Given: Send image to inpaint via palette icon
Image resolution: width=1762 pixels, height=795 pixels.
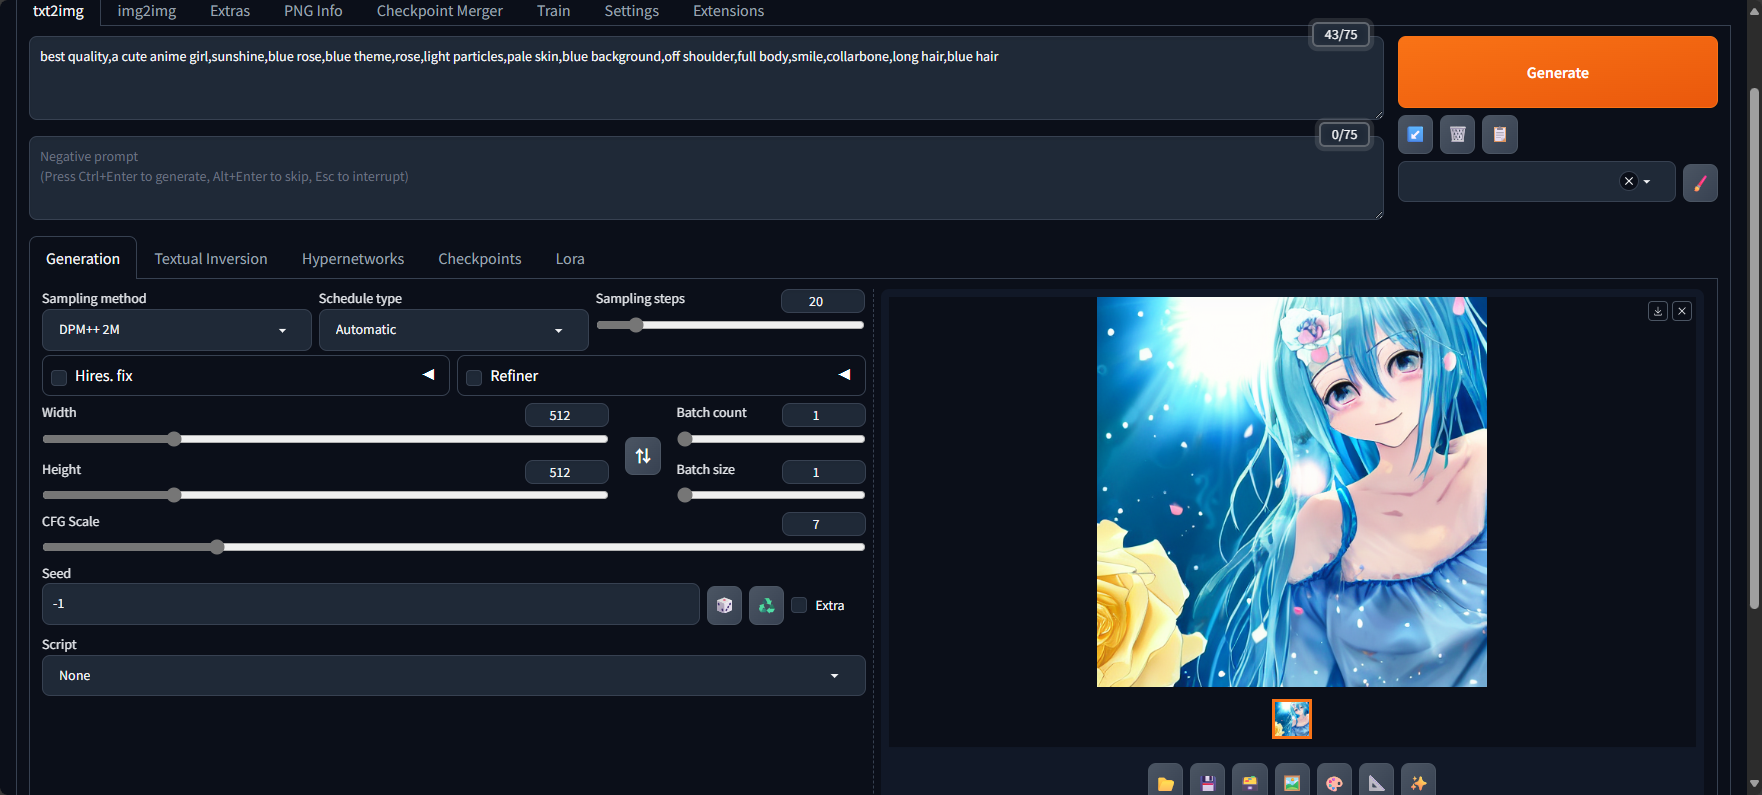Looking at the screenshot, I should click(1334, 783).
